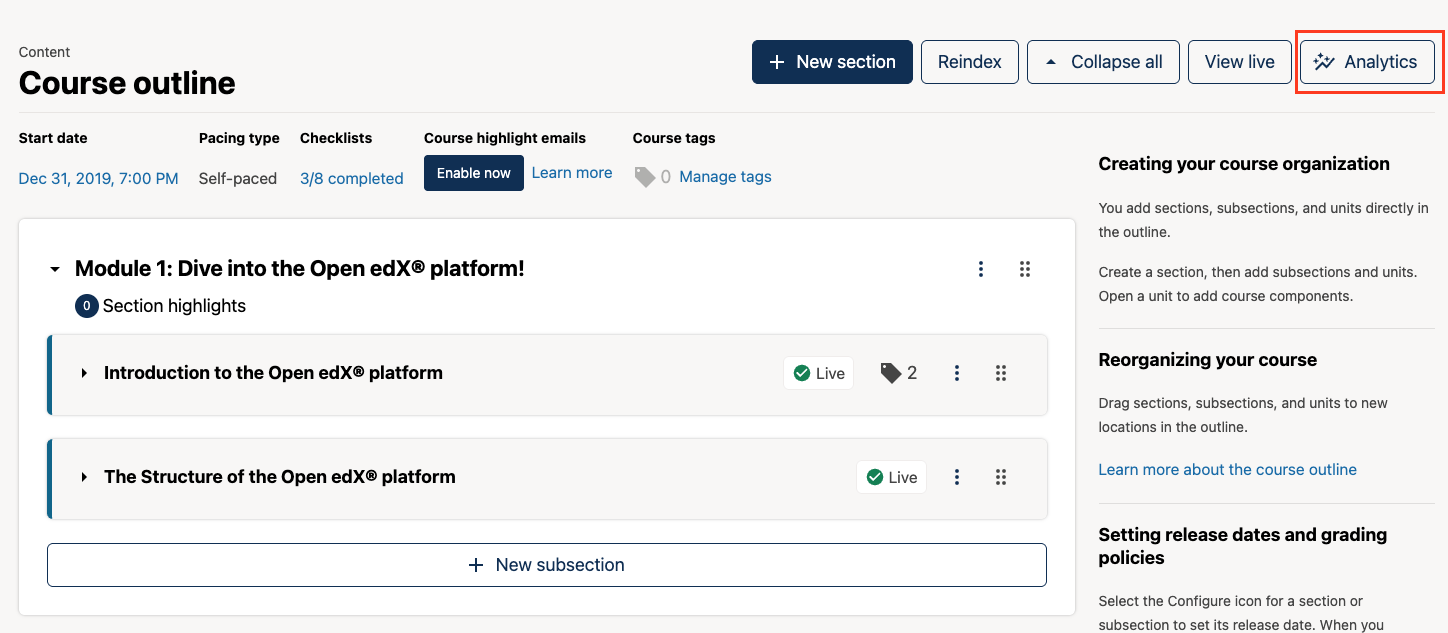This screenshot has height=633, width=1448.
Task: Open the three-dot menu on The Structure subsection
Action: point(957,477)
